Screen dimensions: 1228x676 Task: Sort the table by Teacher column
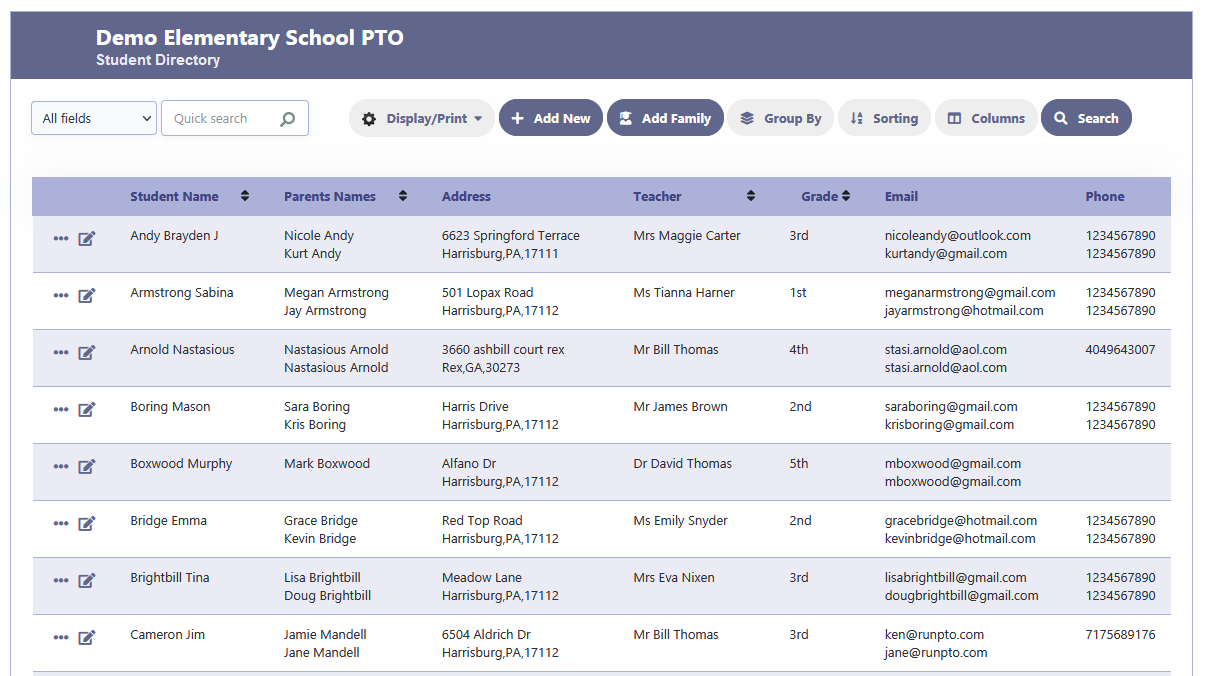[x=751, y=197]
